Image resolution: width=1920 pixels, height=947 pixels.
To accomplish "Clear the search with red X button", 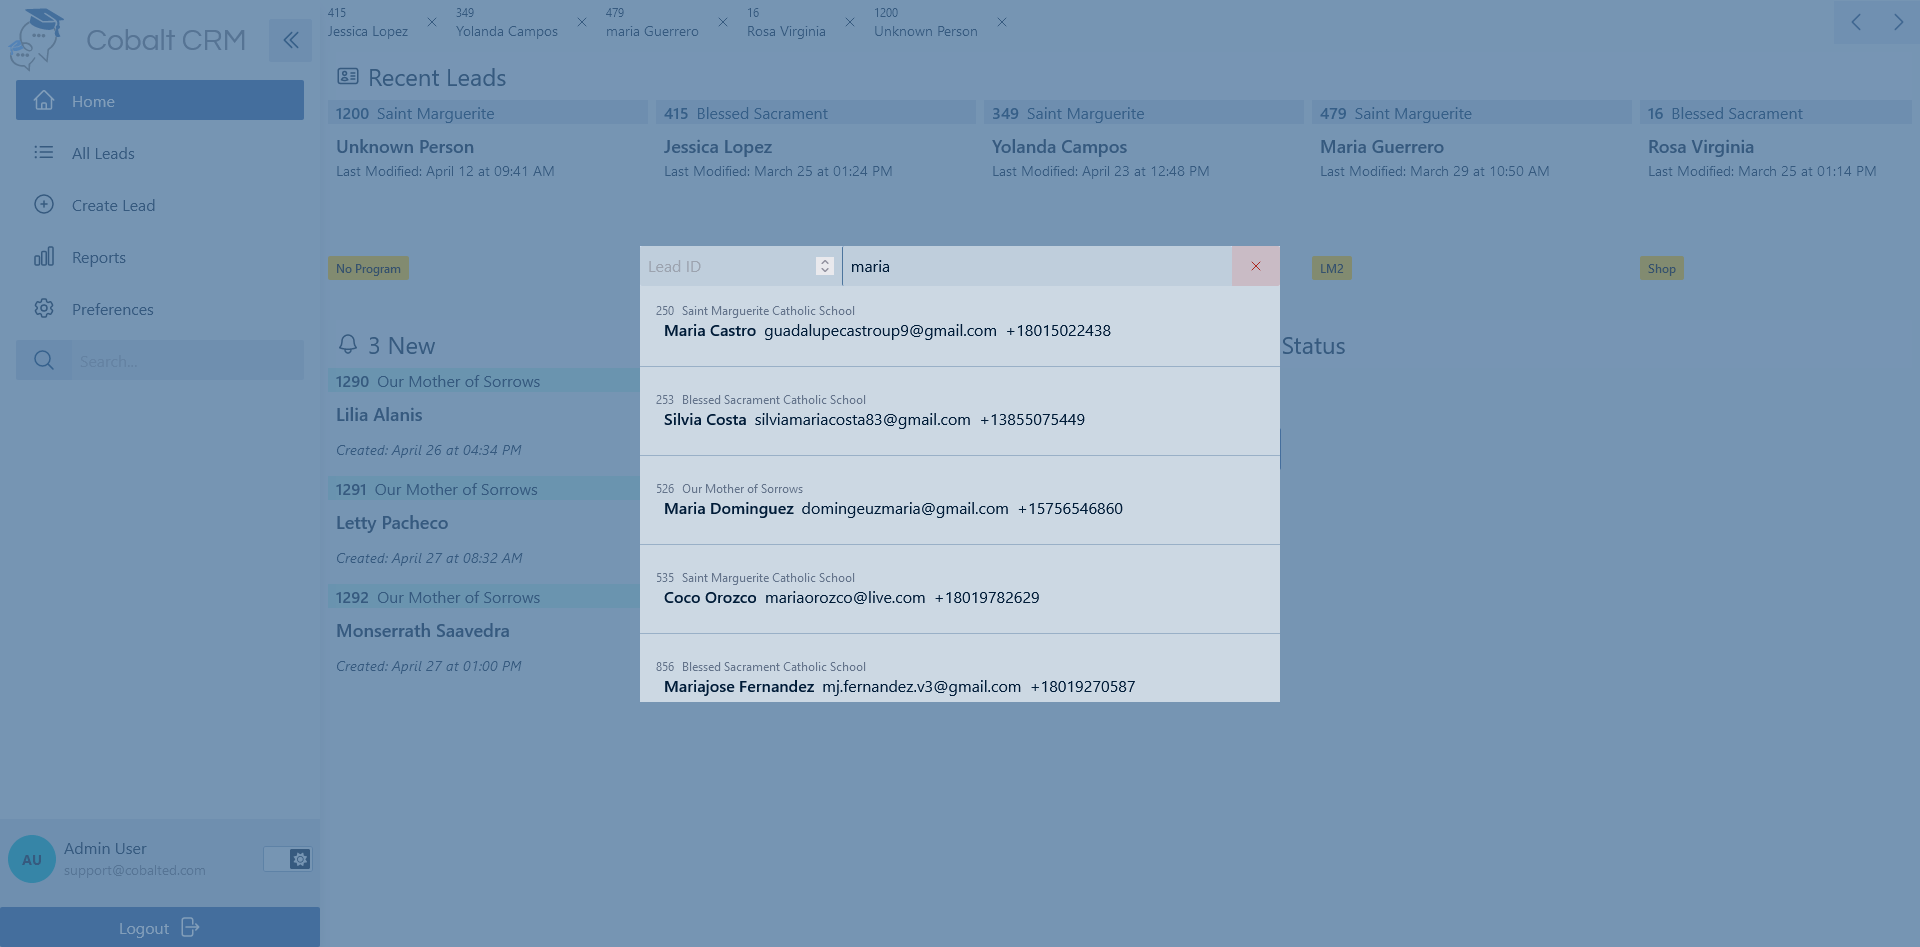I will 1255,266.
